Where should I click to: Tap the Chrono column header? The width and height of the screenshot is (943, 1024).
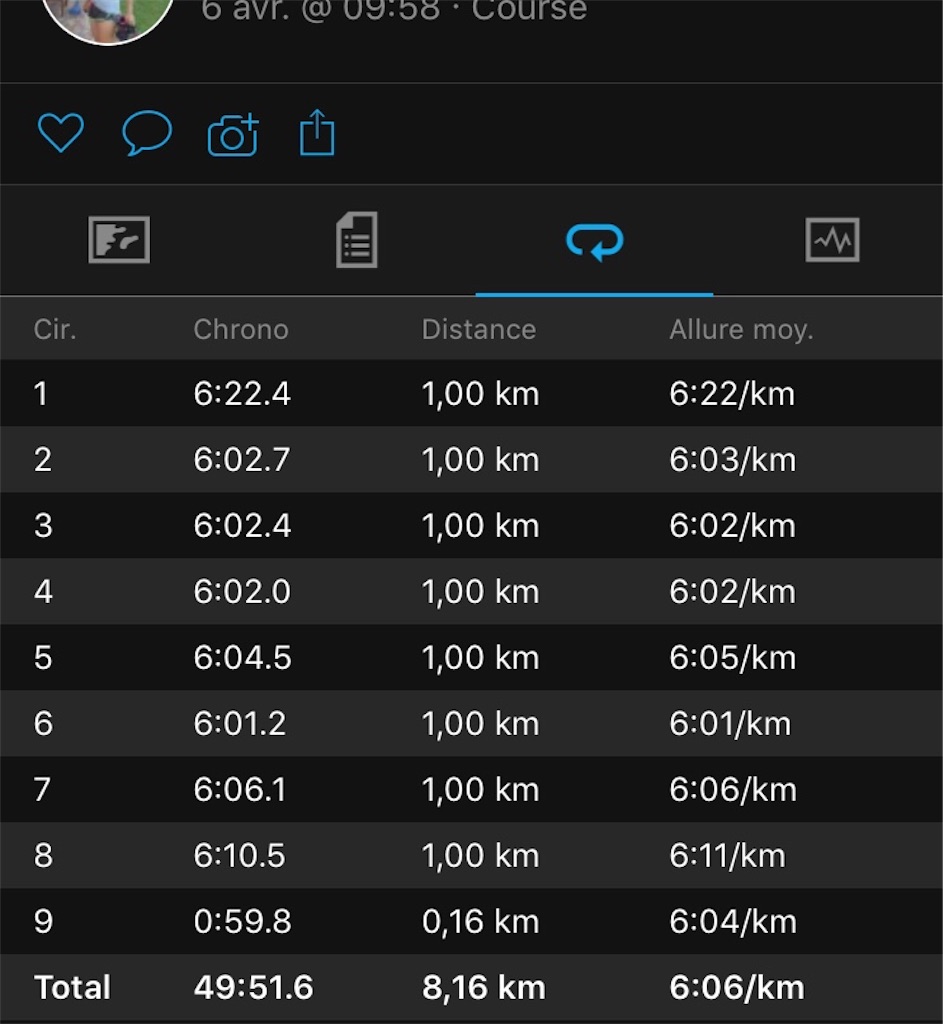click(x=241, y=329)
